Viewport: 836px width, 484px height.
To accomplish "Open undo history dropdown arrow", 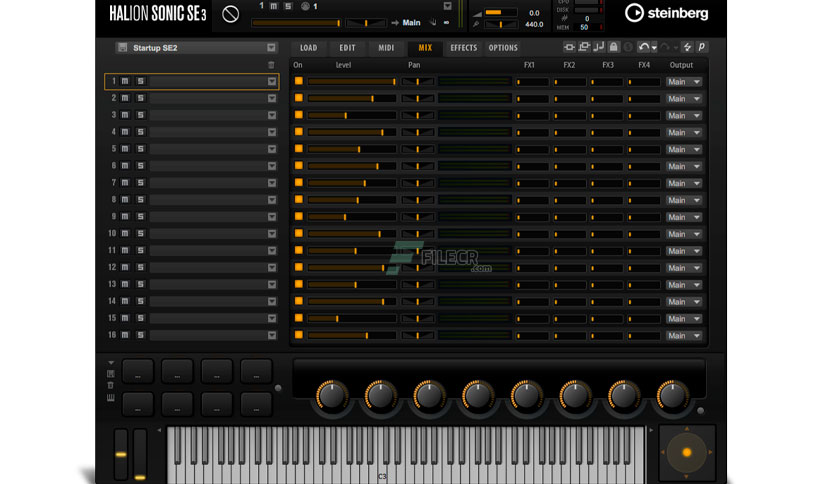I will click(x=654, y=48).
